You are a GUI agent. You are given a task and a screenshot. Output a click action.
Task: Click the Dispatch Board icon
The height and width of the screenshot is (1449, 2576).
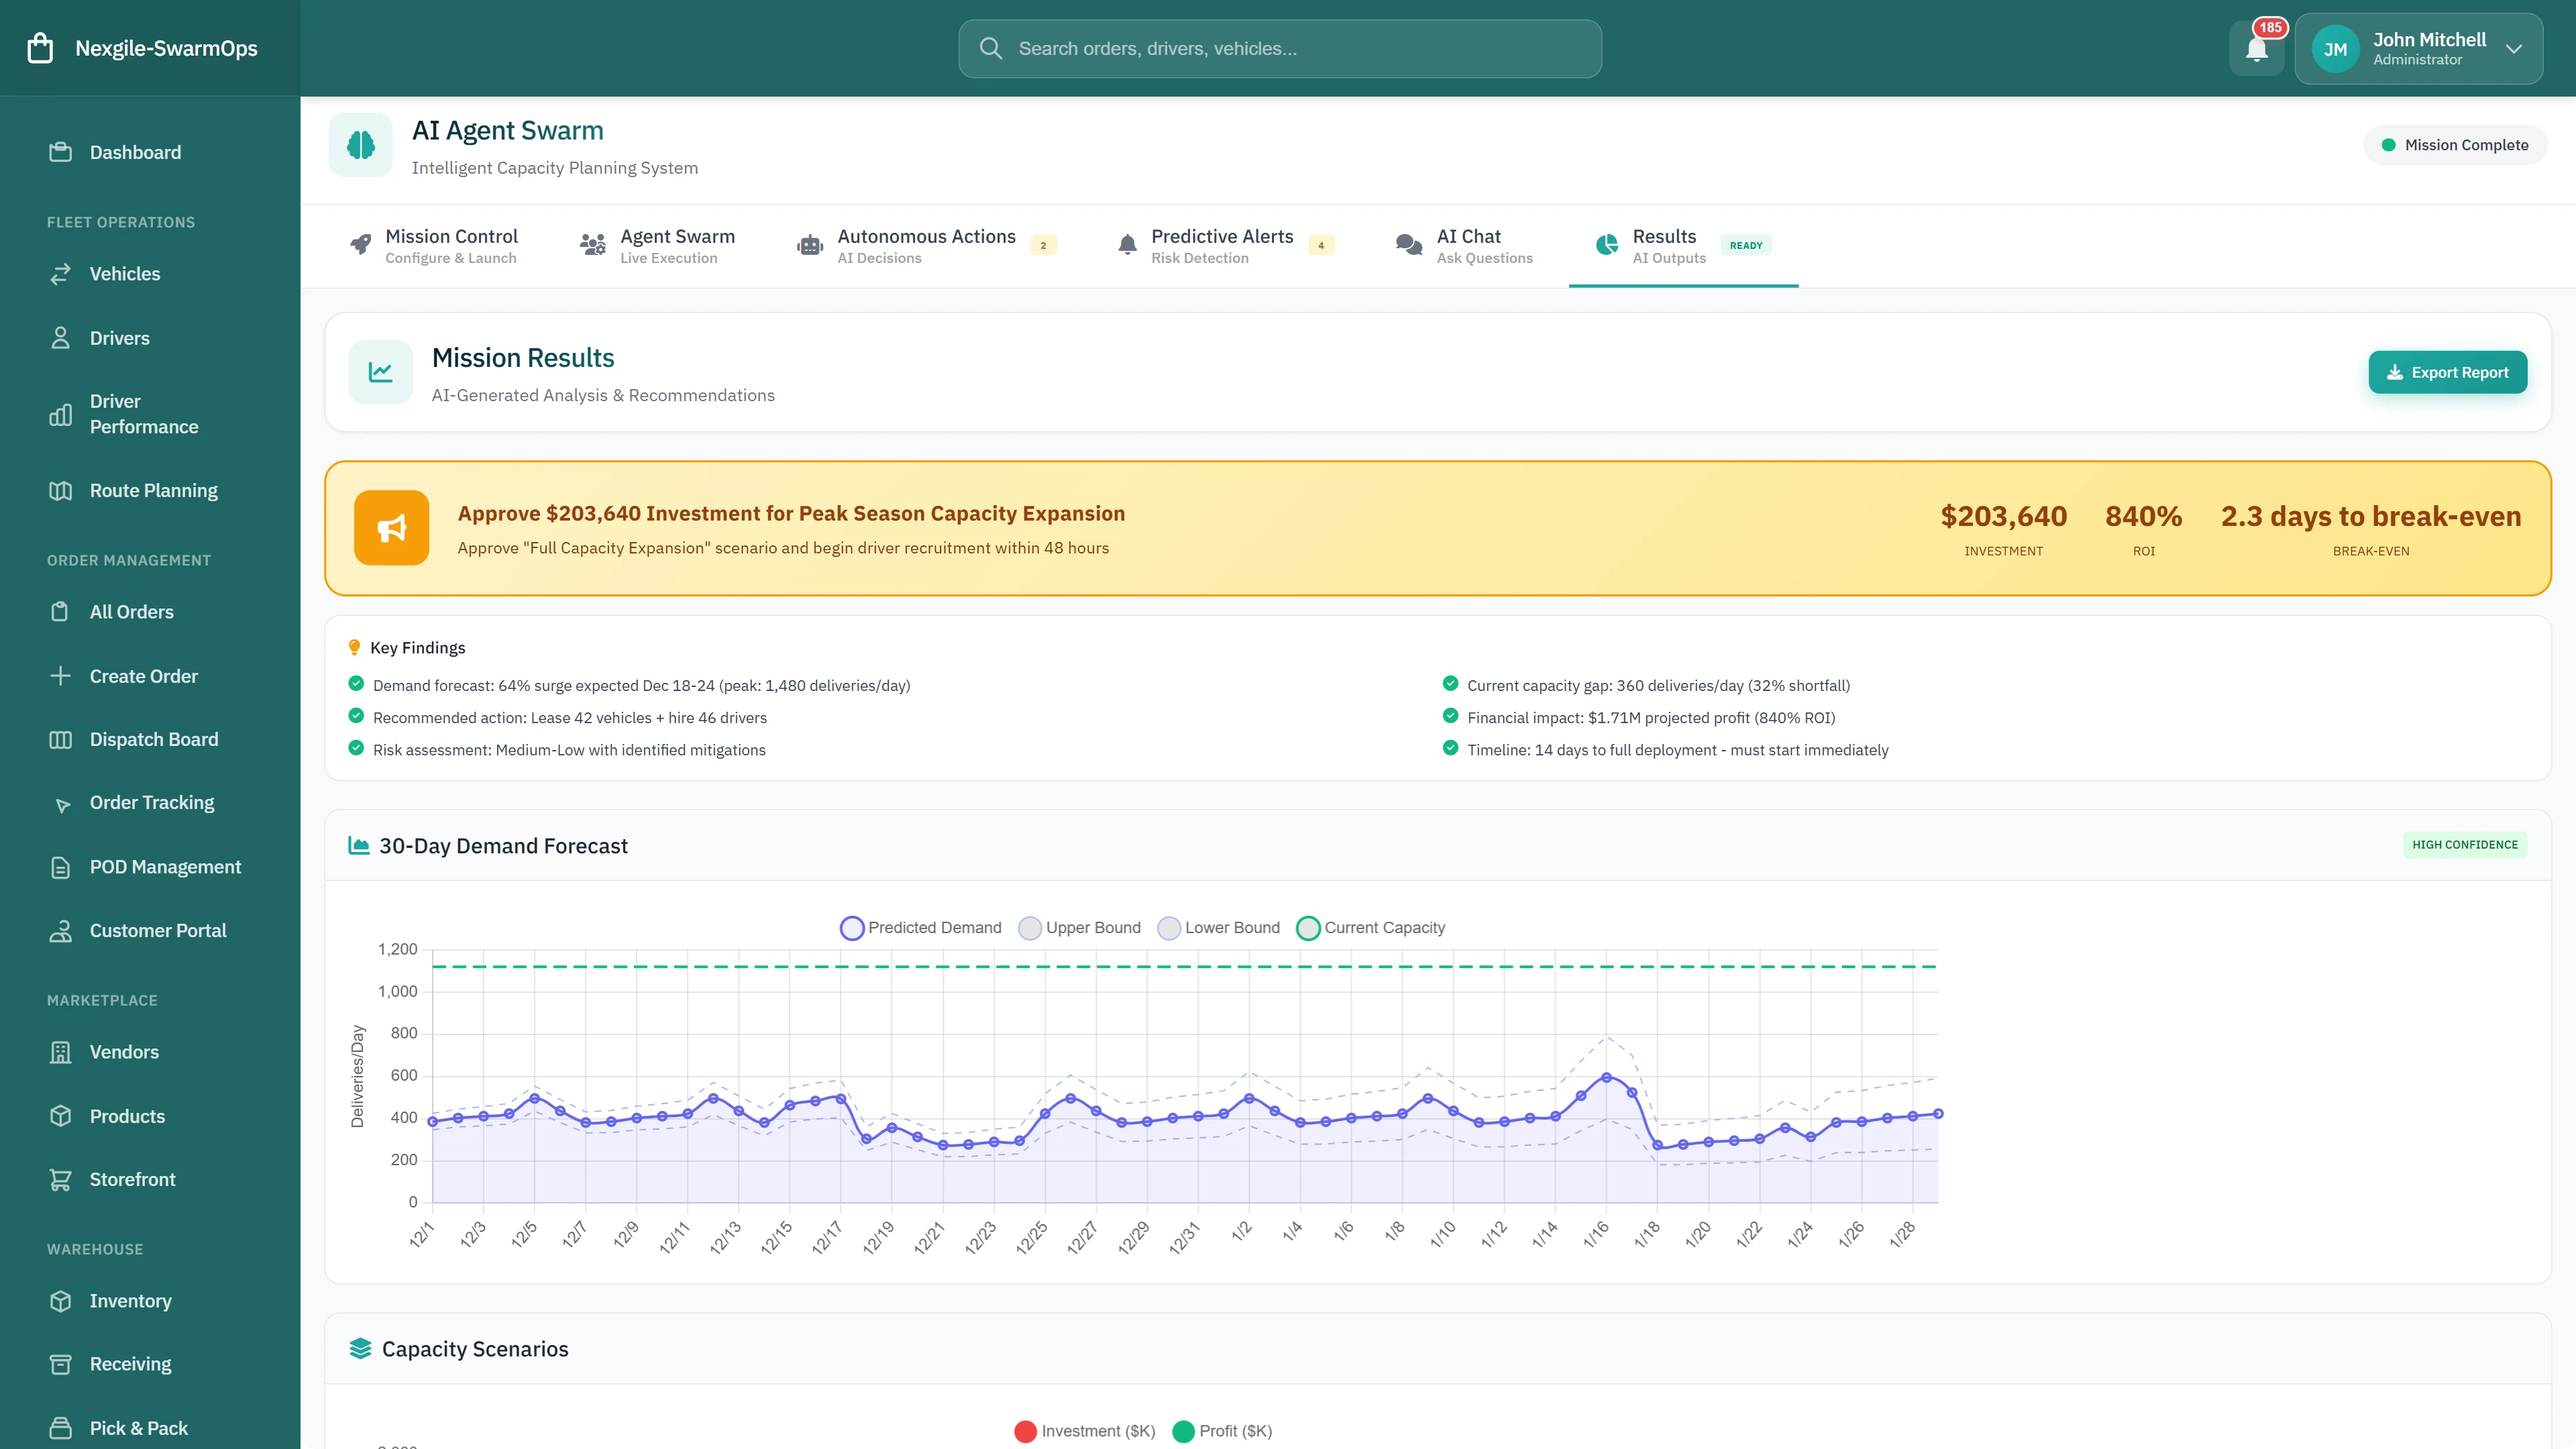tap(60, 739)
